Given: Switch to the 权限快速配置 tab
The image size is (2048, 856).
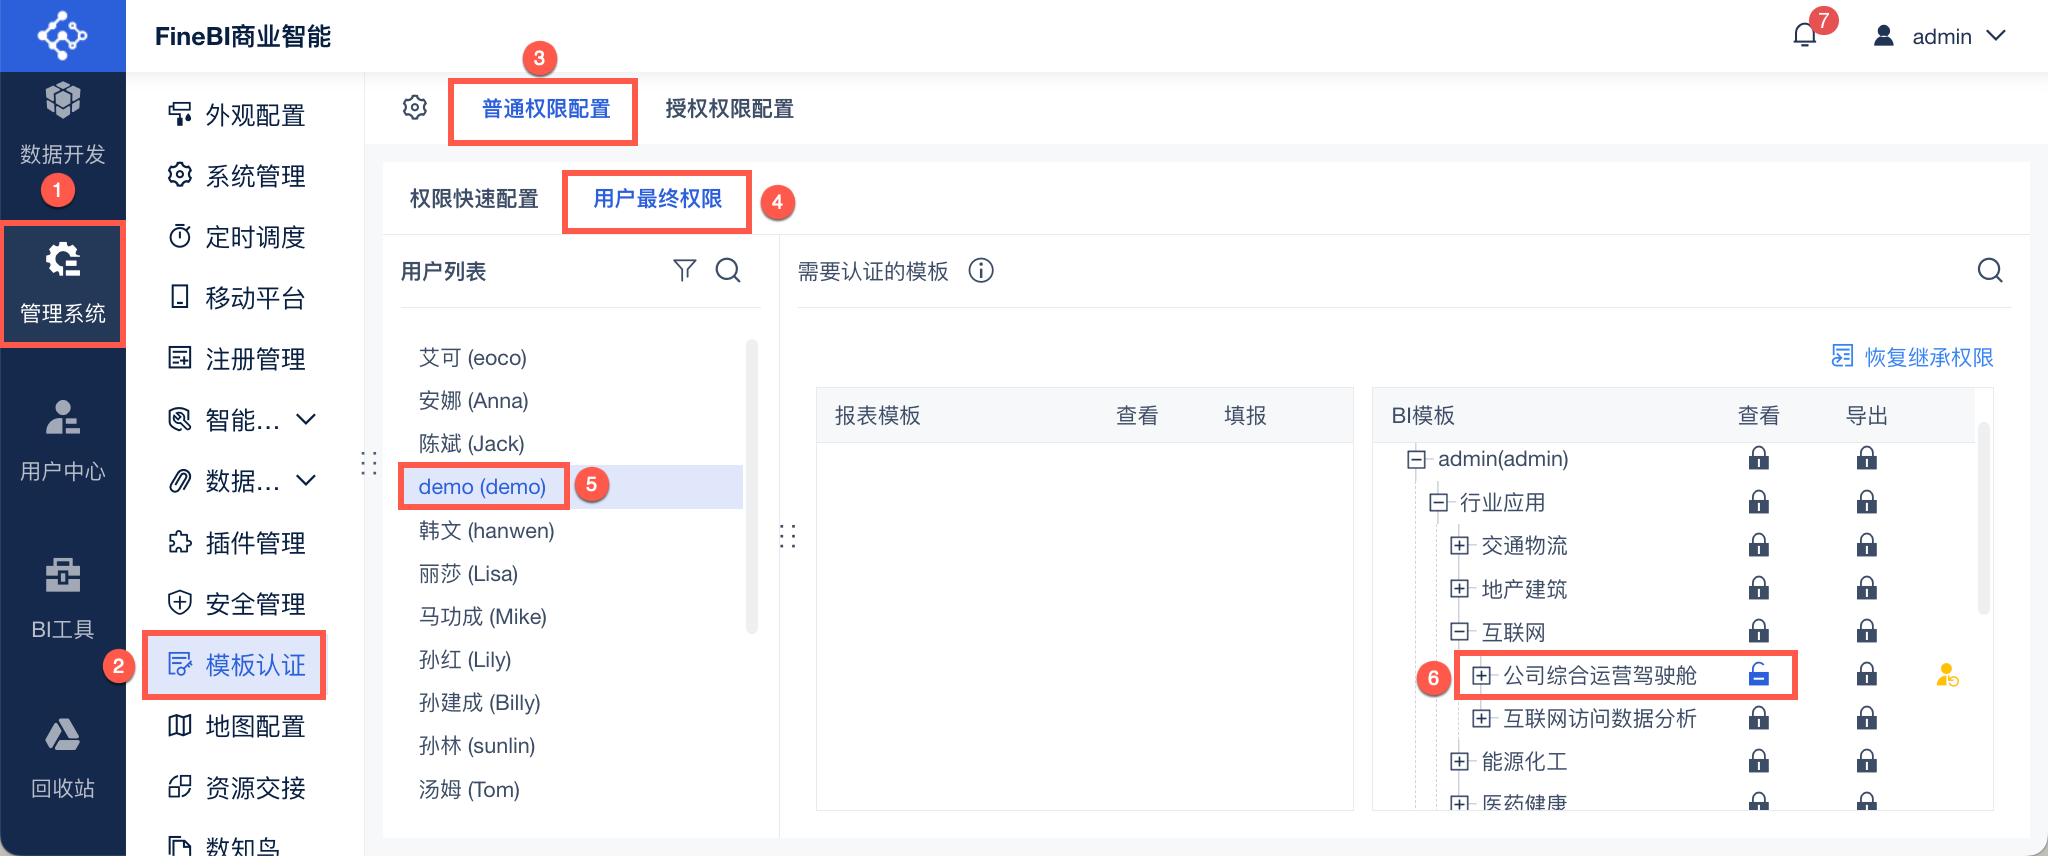Looking at the screenshot, I should (474, 199).
